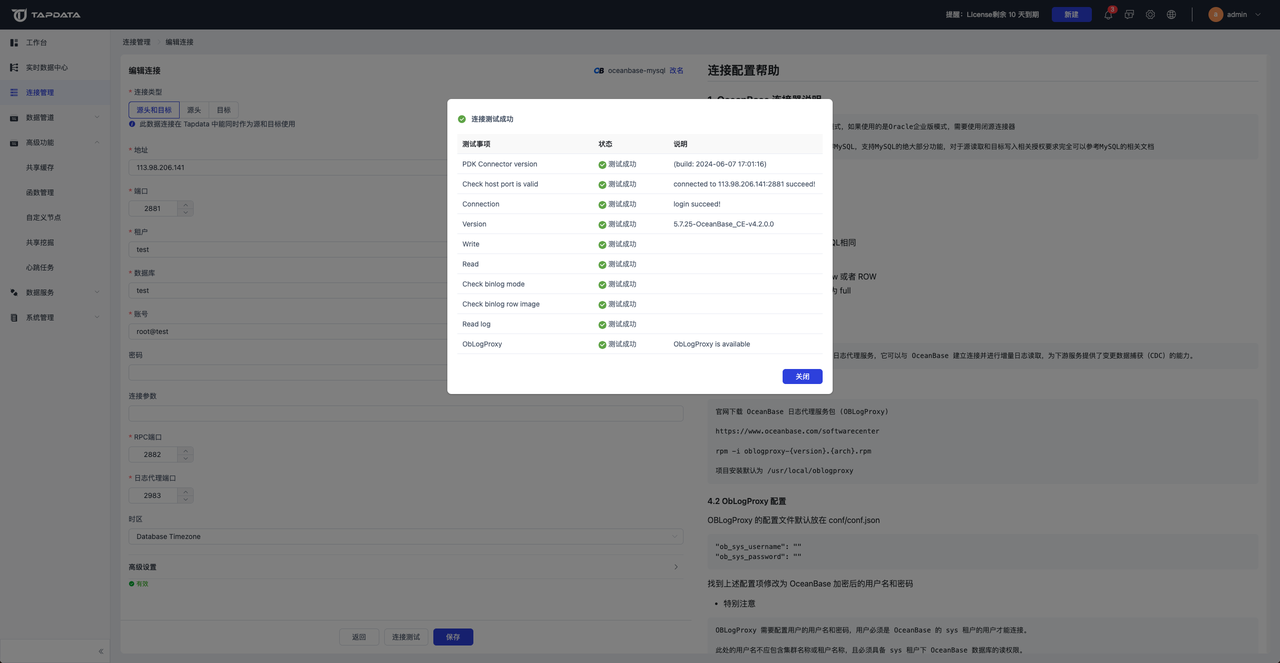Click the oceanbase-mysql connector icon
Screen dimensions: 1280x663
599,71
